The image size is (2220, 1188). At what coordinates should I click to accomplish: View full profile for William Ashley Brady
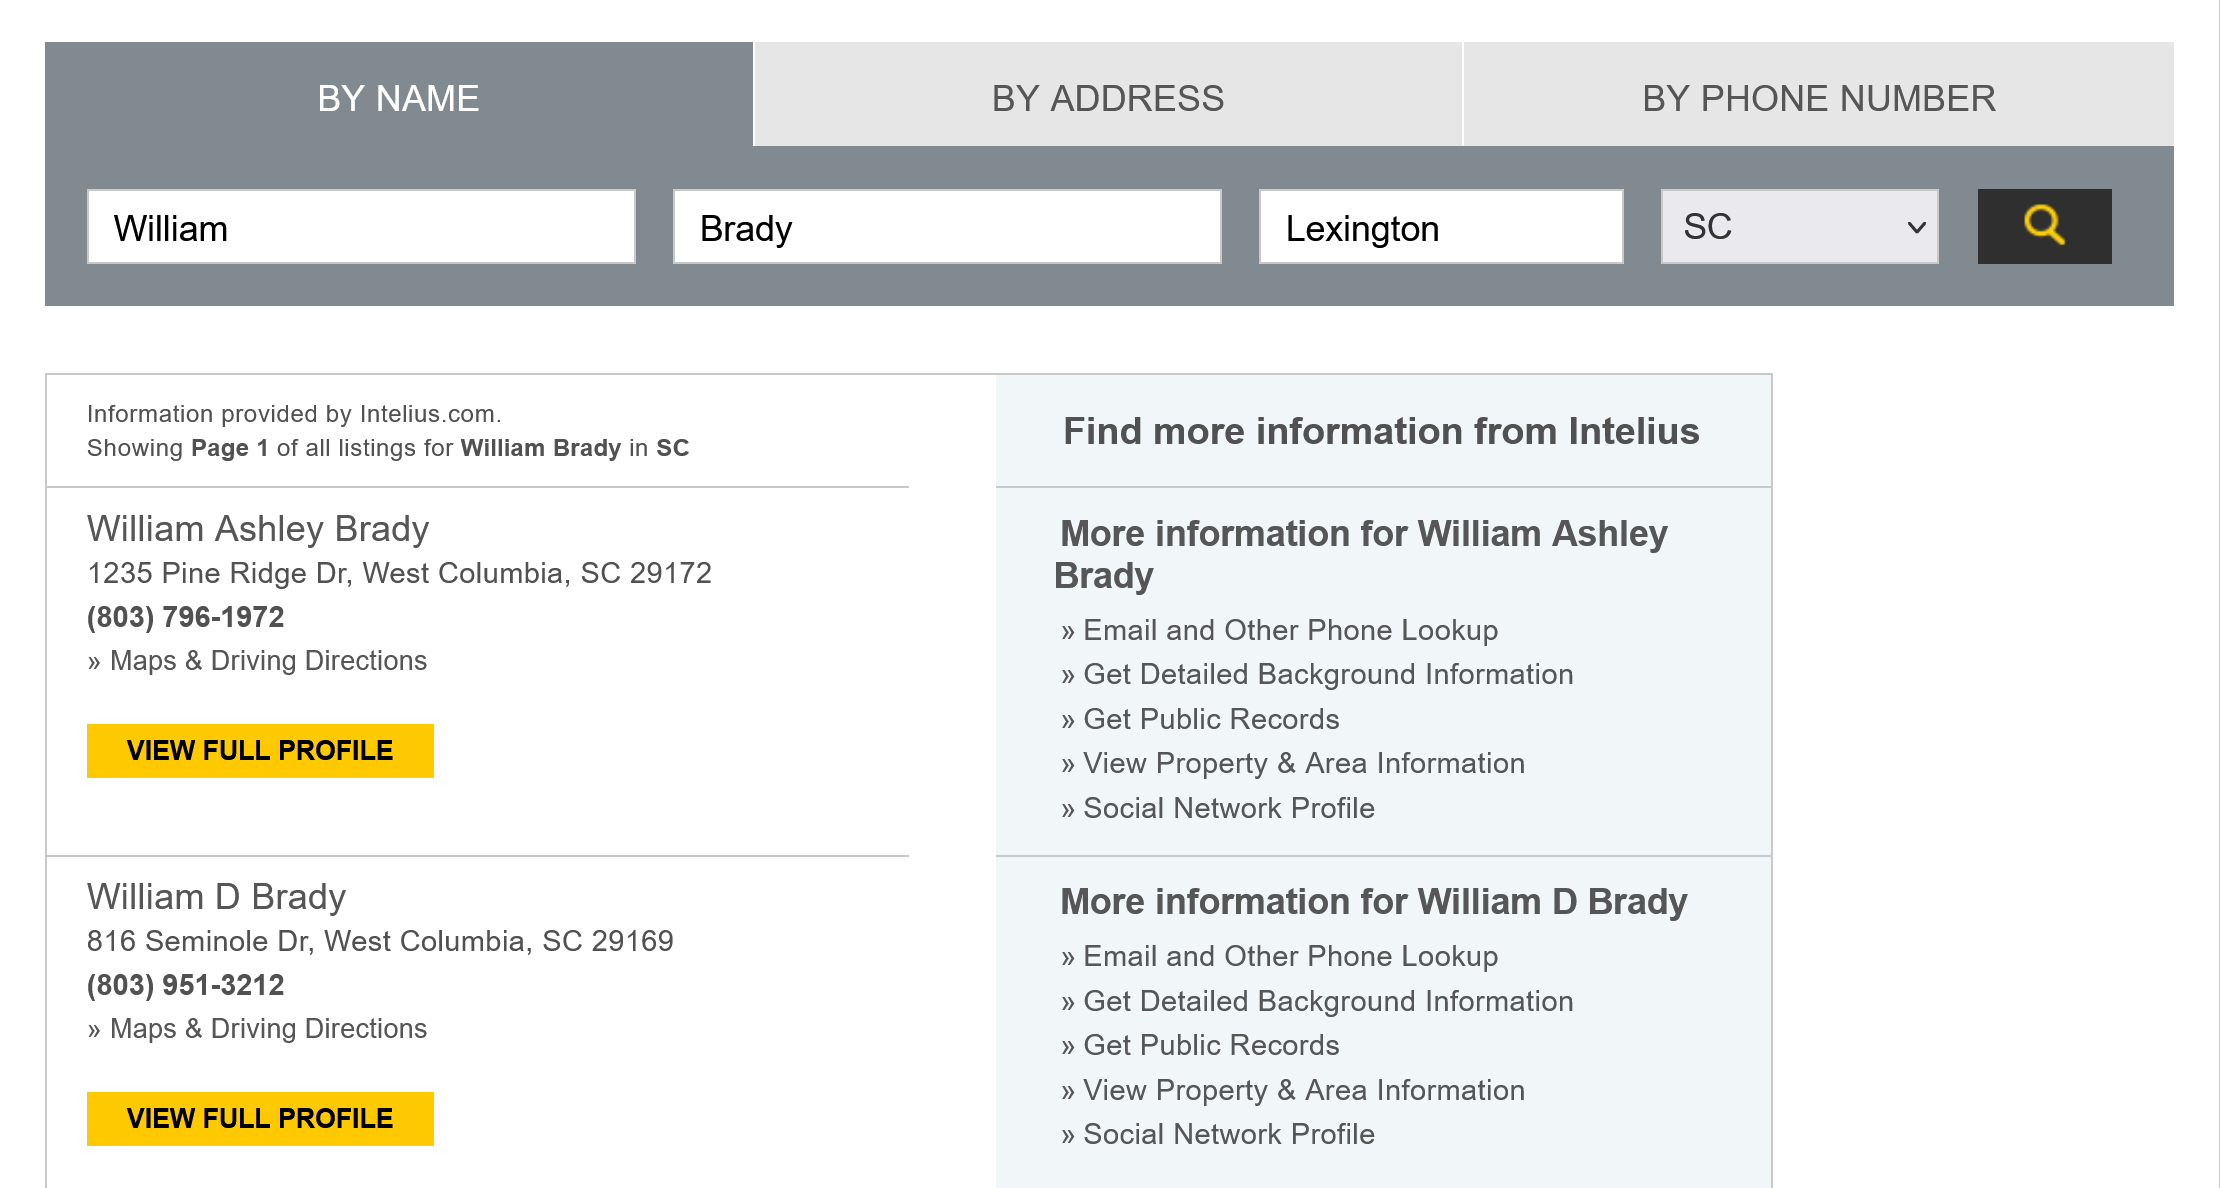click(x=260, y=750)
